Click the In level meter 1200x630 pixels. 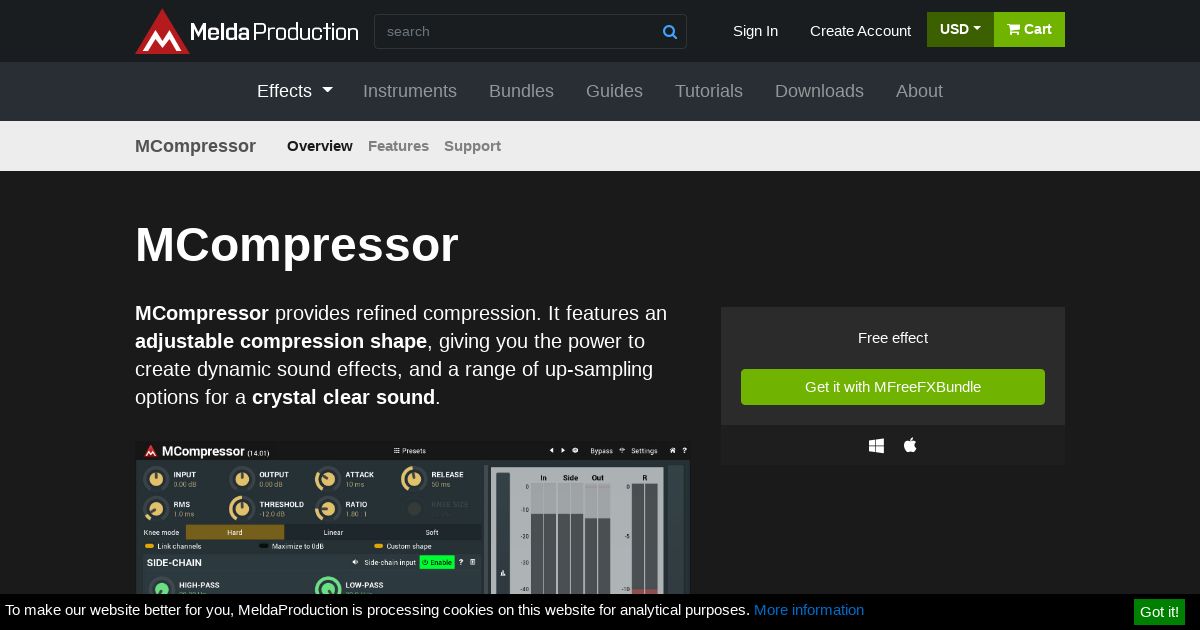pos(543,538)
